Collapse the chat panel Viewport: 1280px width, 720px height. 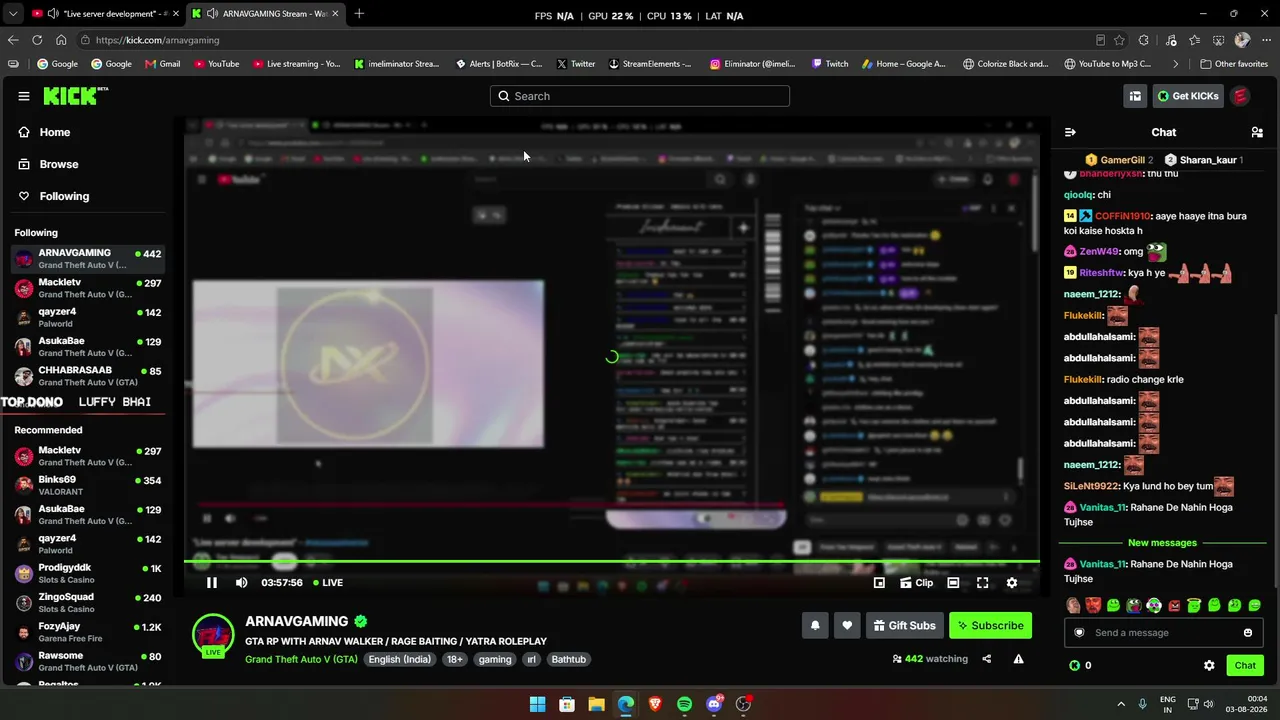pos(1070,132)
